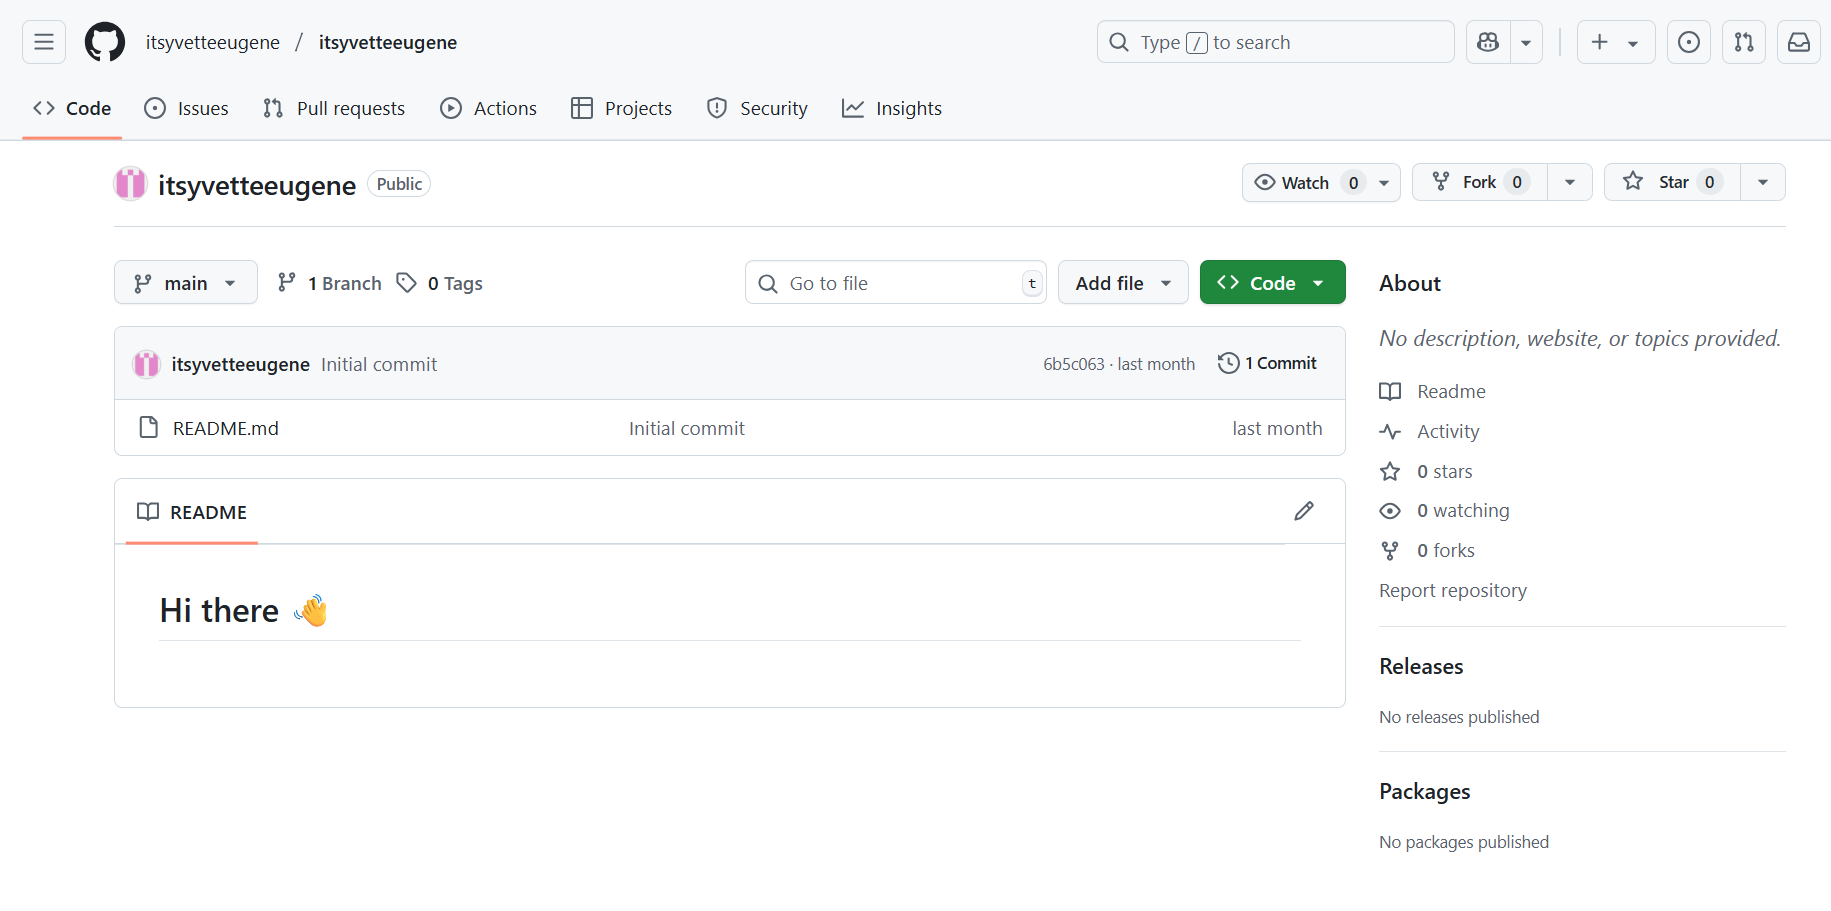Open your recent activity clock icon
Viewport: 1831px width, 911px height.
pos(1688,41)
